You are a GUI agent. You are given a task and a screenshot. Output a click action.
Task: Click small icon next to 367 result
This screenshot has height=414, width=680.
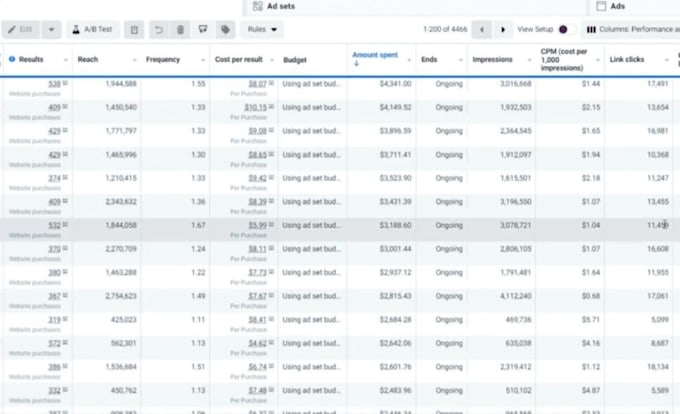pyautogui.click(x=65, y=296)
